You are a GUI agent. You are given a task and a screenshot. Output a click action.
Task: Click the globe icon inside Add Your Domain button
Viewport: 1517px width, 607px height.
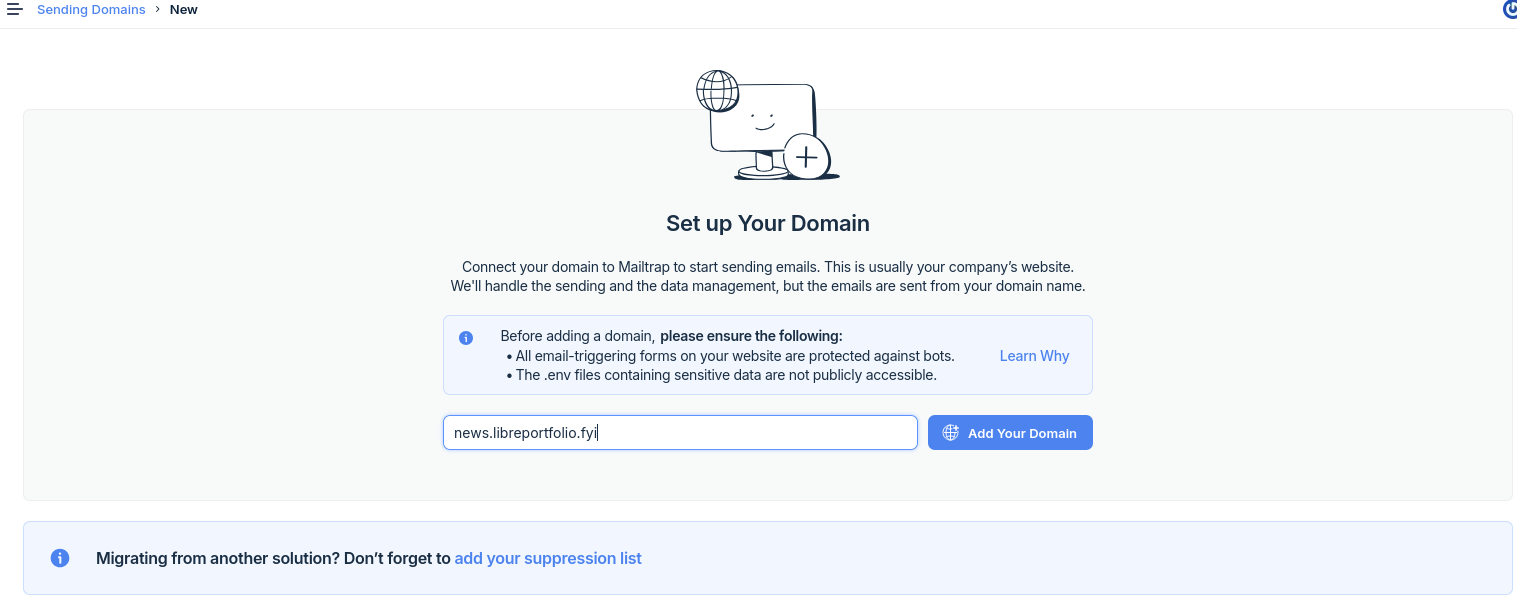click(949, 432)
